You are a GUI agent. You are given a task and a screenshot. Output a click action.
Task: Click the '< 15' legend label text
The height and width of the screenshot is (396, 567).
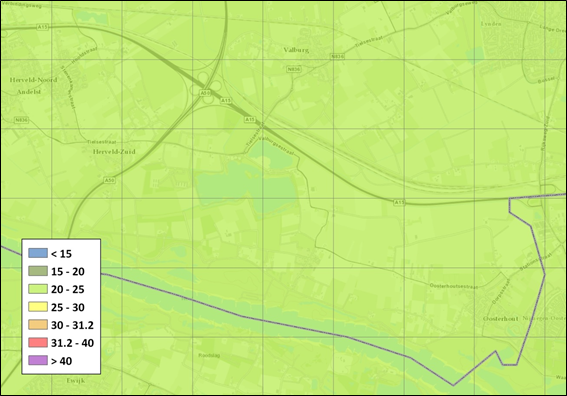[x=61, y=254]
